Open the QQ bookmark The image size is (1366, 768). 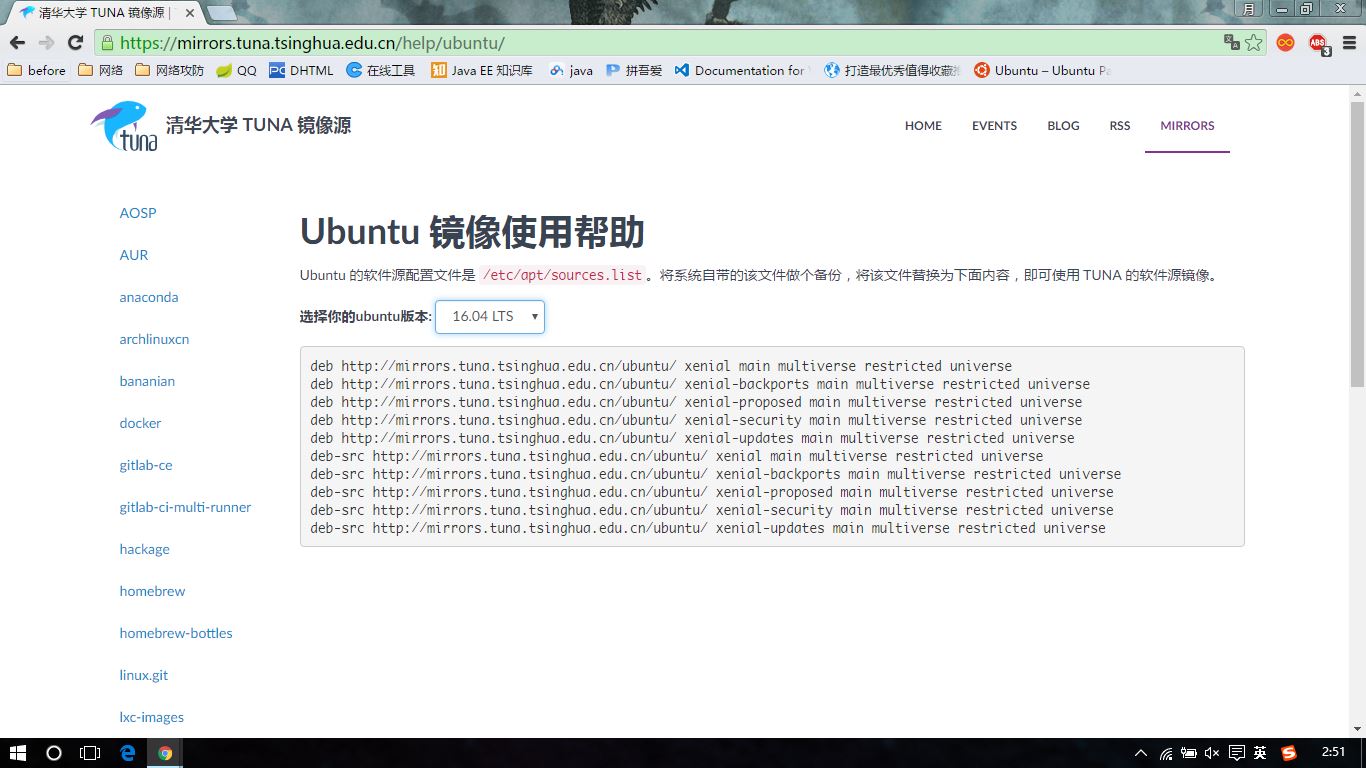(x=237, y=70)
